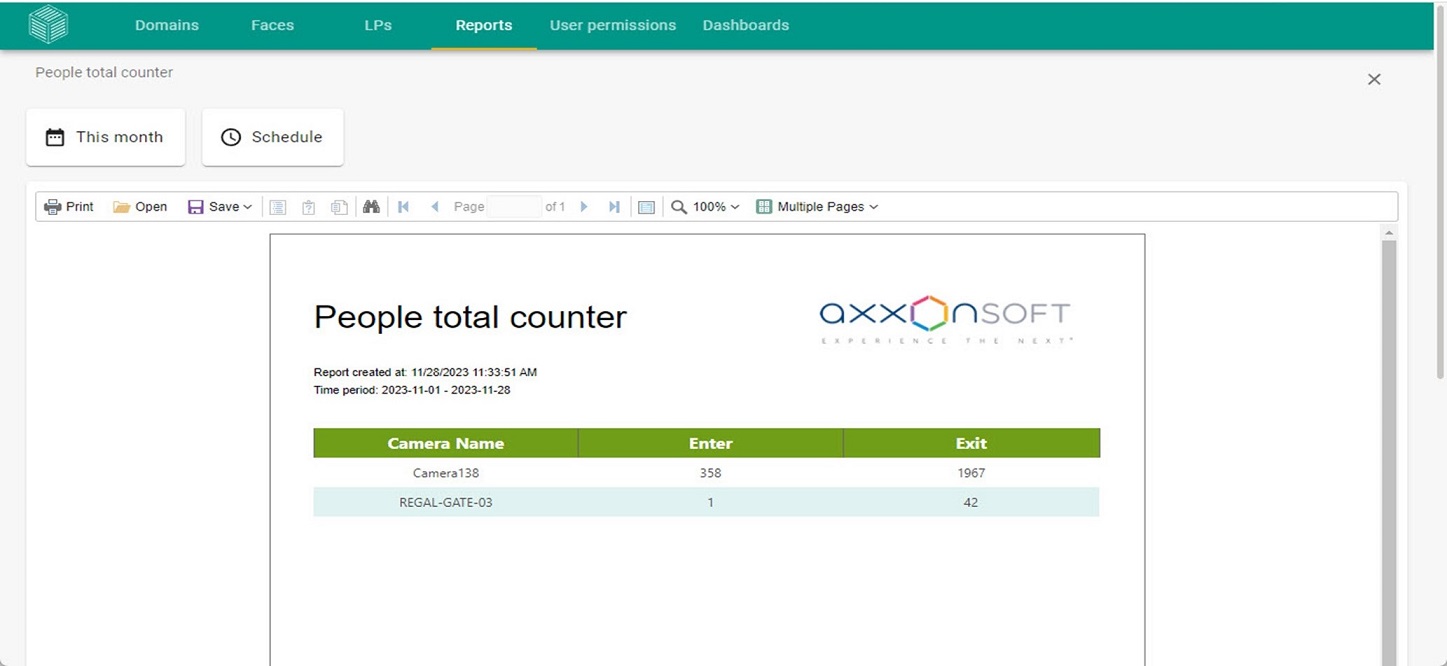Expand the Multiple Pages view dropdown
This screenshot has height=666, width=1447.
click(x=817, y=207)
